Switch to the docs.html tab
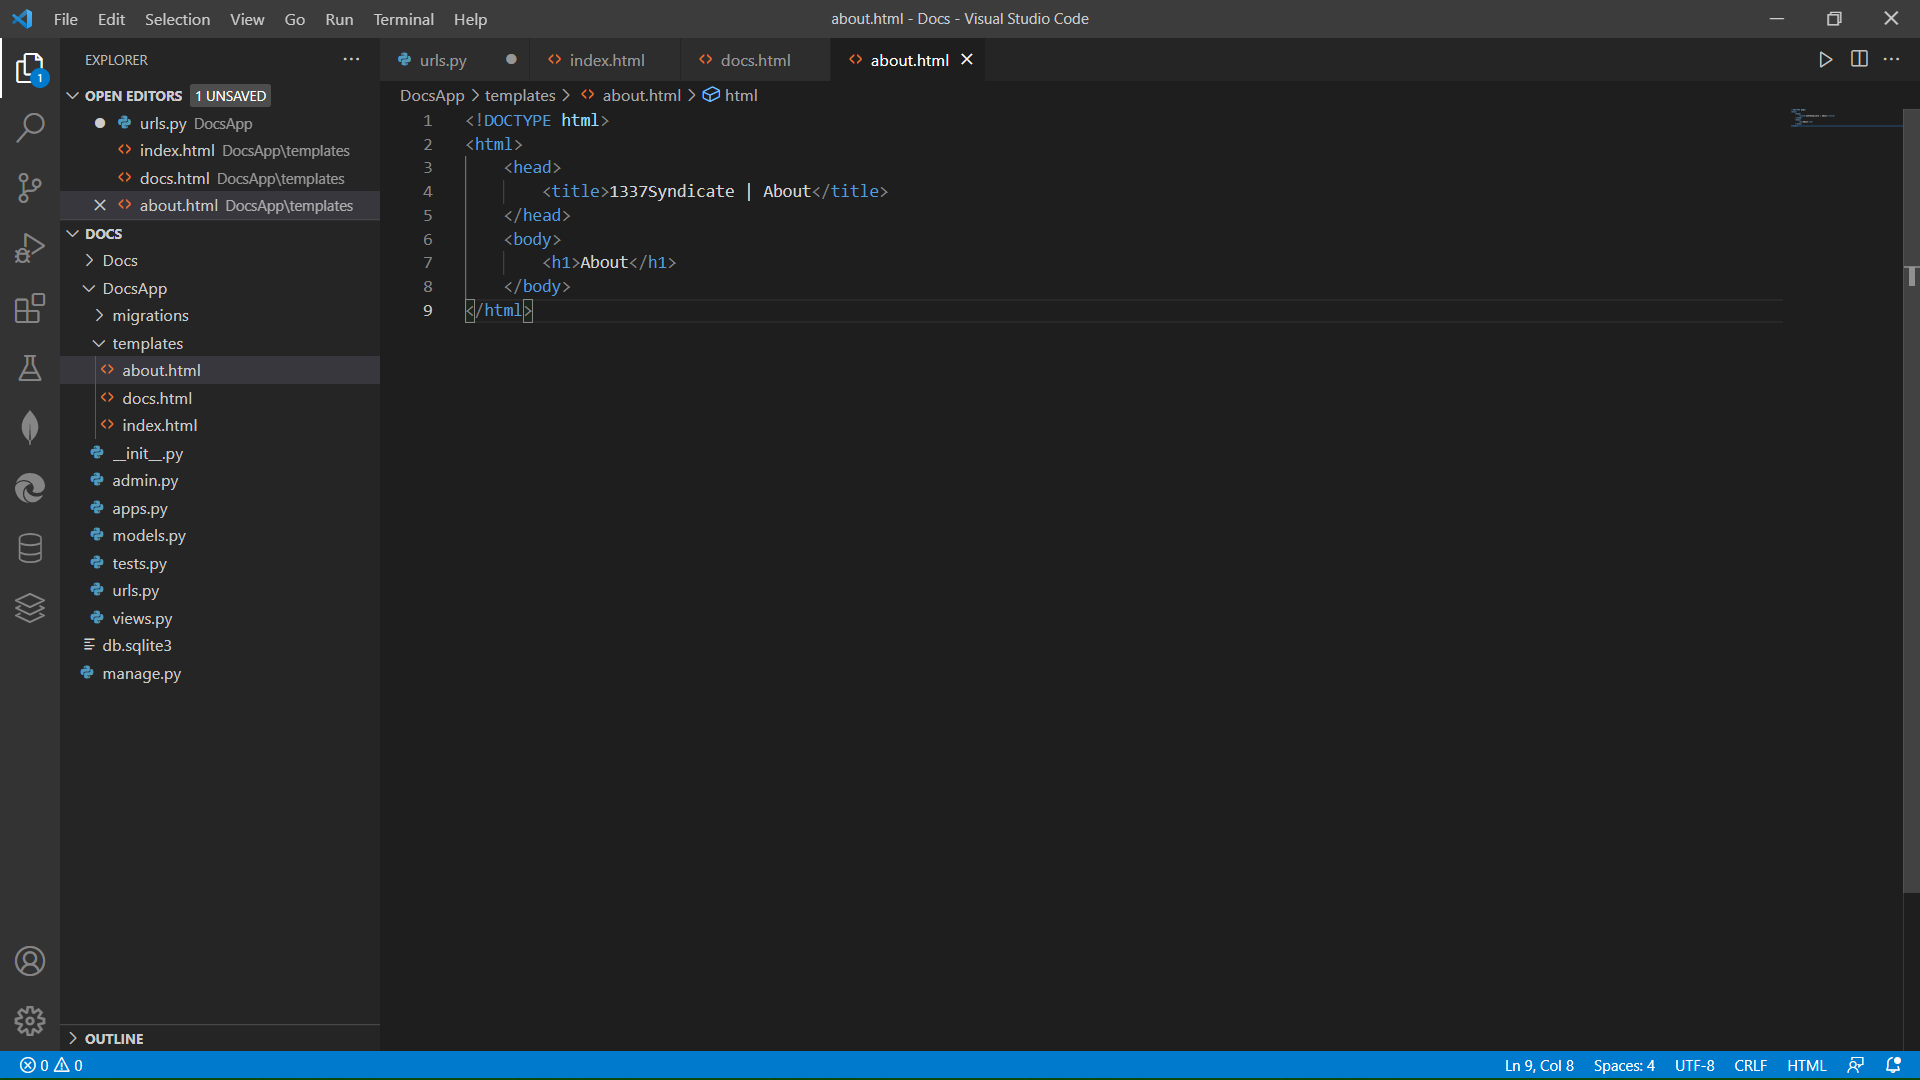 click(x=755, y=60)
